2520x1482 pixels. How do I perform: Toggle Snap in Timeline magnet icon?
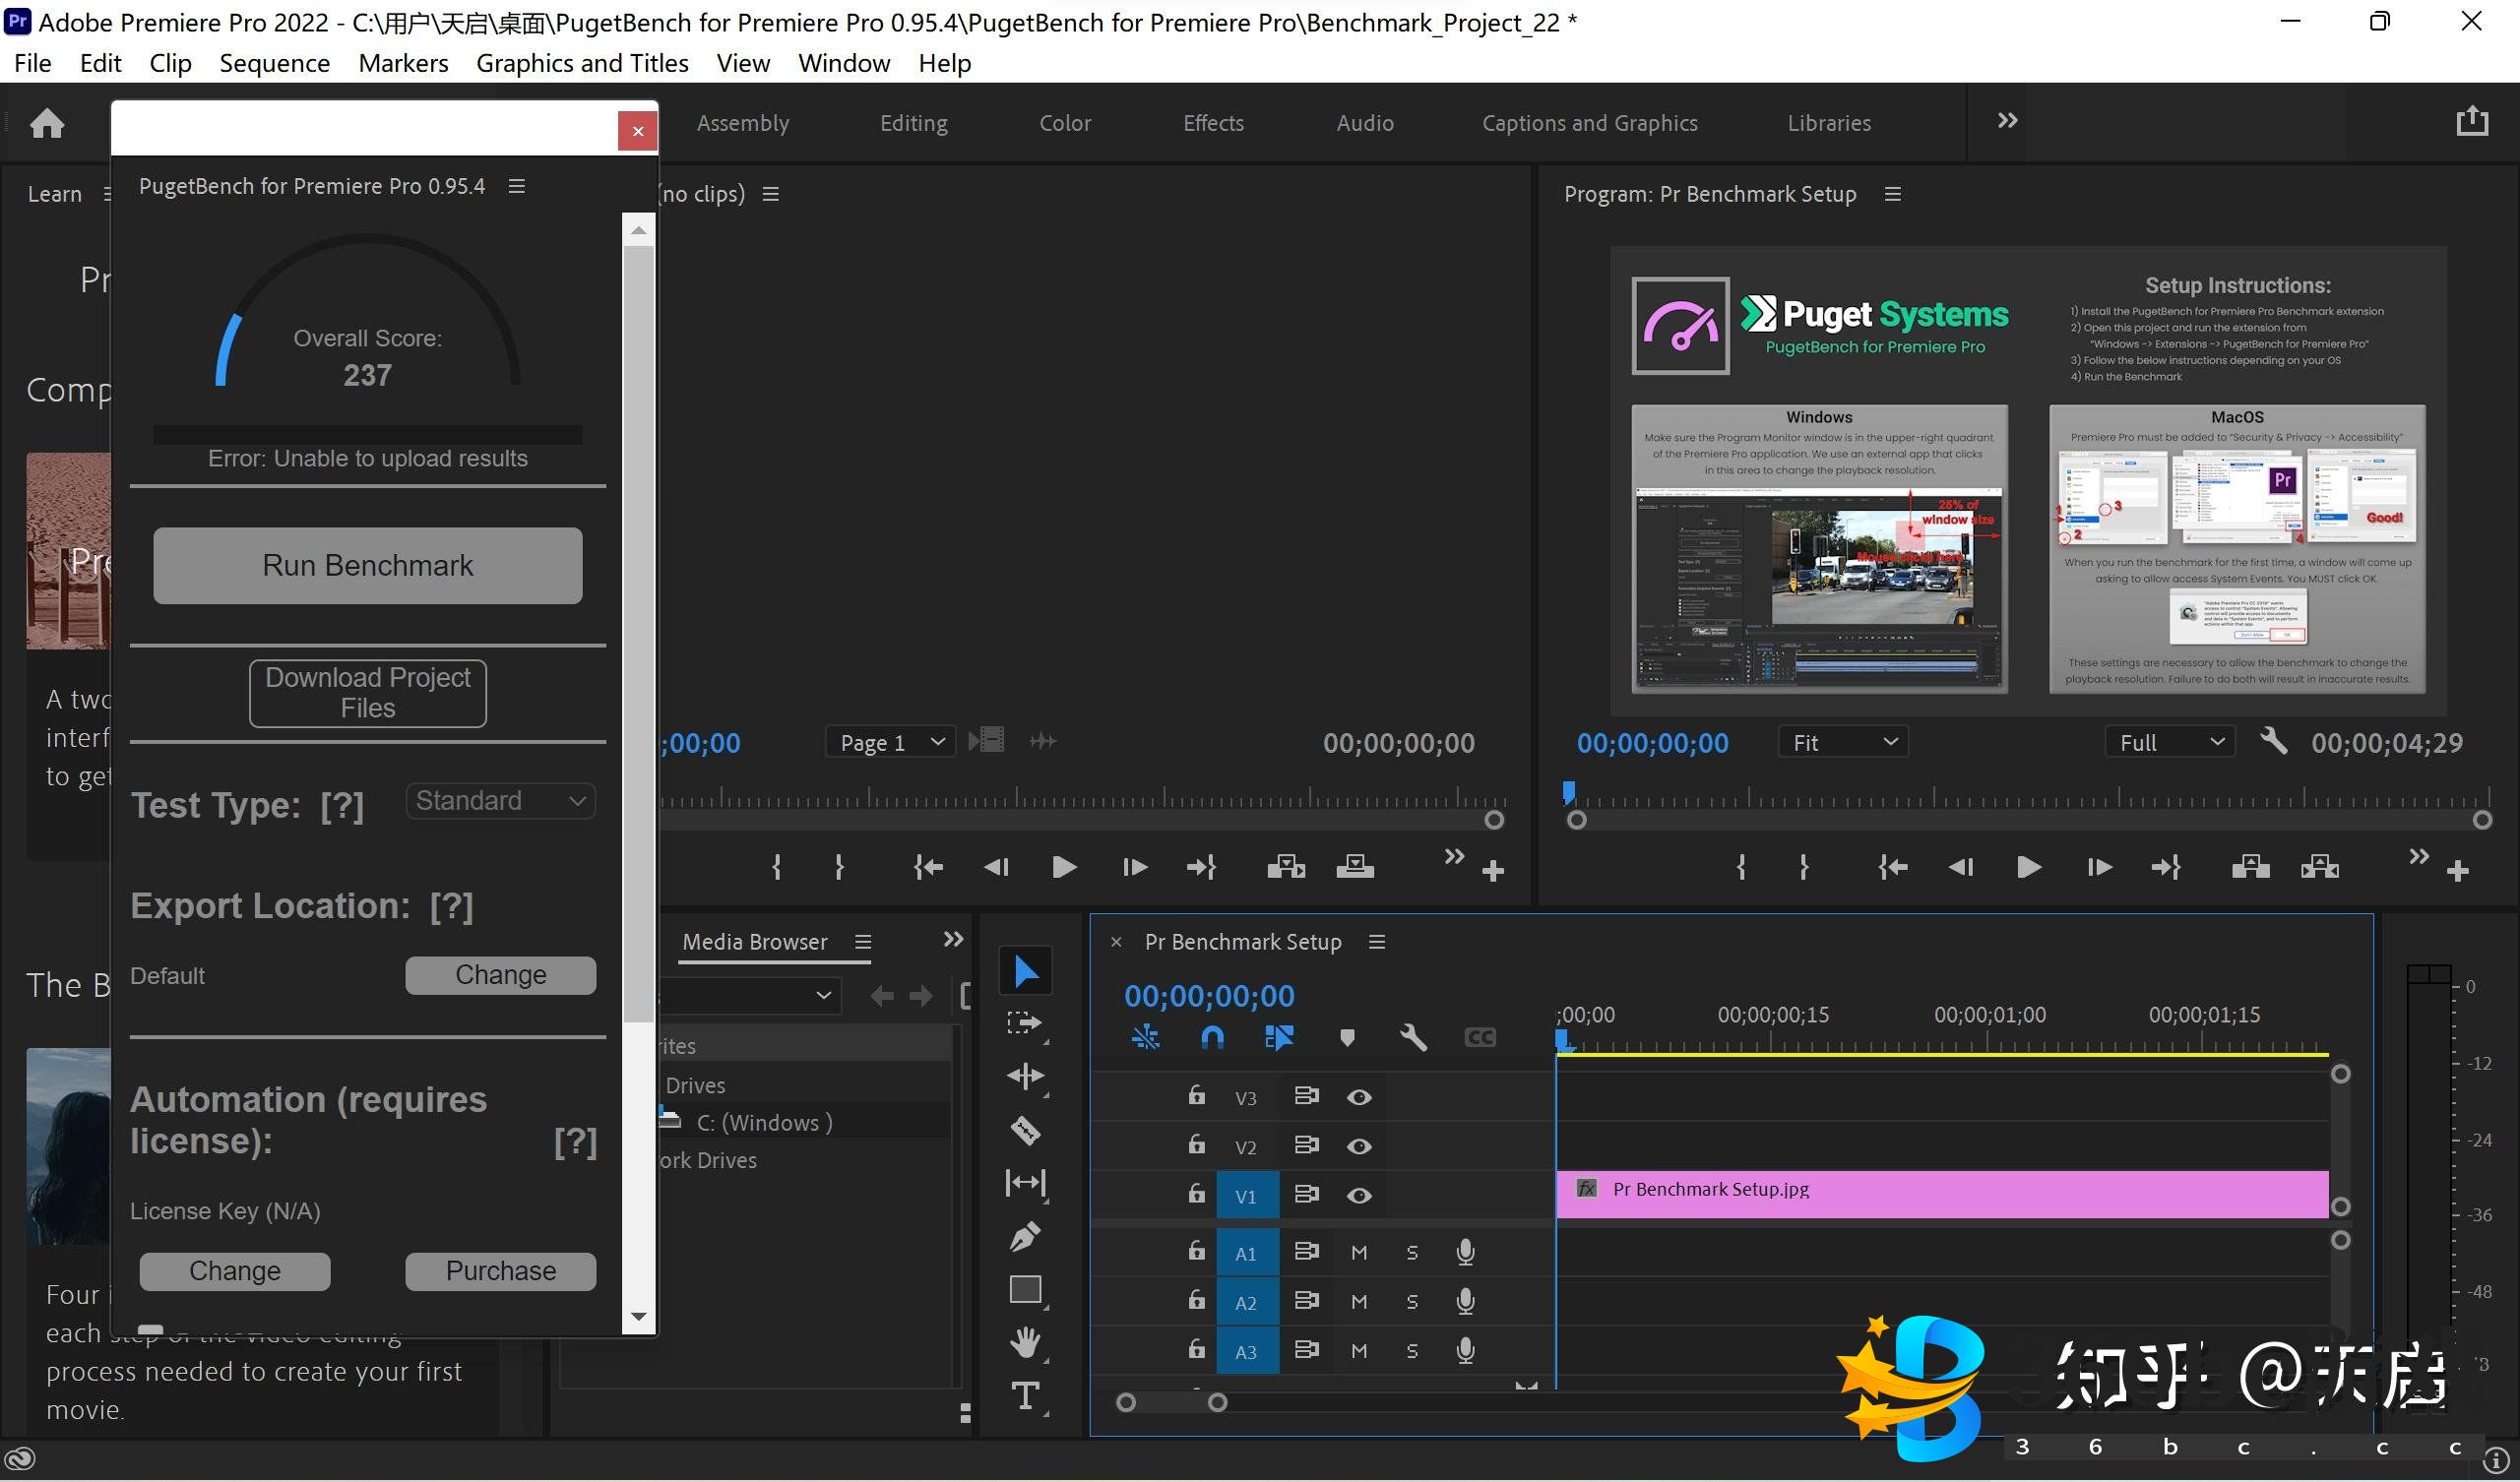[1212, 1037]
